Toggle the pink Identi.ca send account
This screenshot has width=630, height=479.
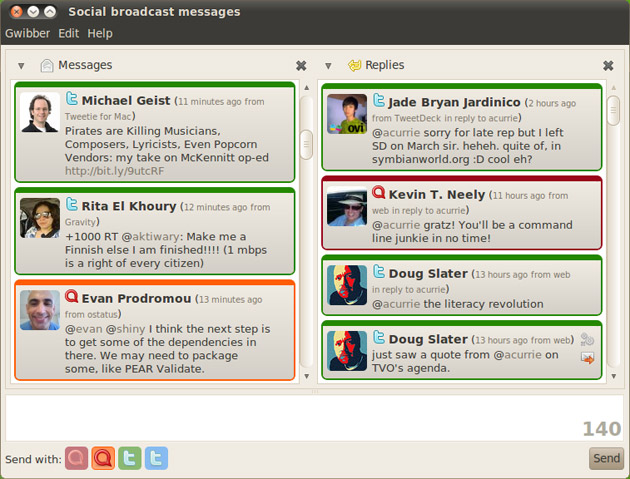tap(76, 458)
